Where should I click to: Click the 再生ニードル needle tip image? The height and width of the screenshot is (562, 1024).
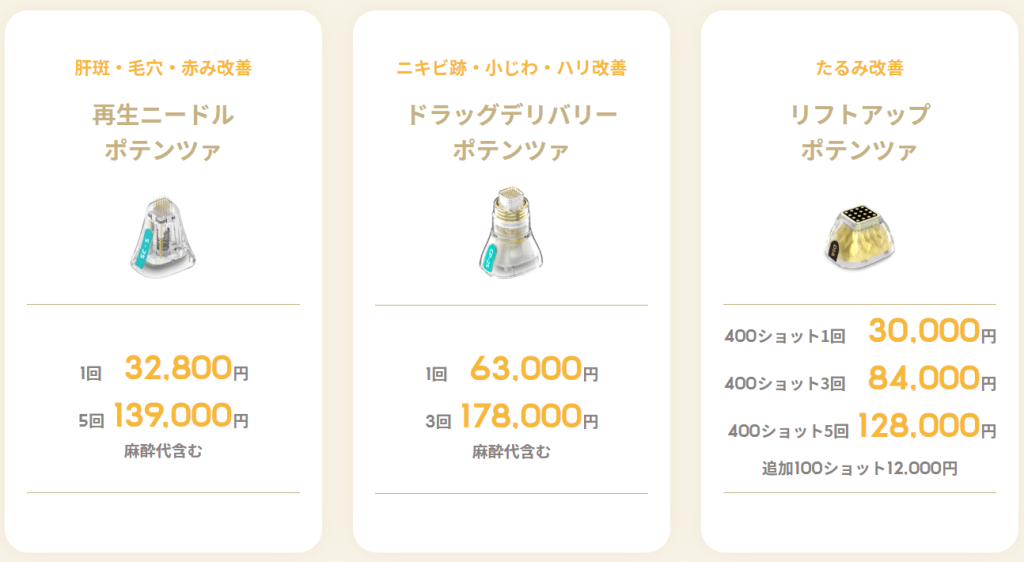[x=163, y=236]
